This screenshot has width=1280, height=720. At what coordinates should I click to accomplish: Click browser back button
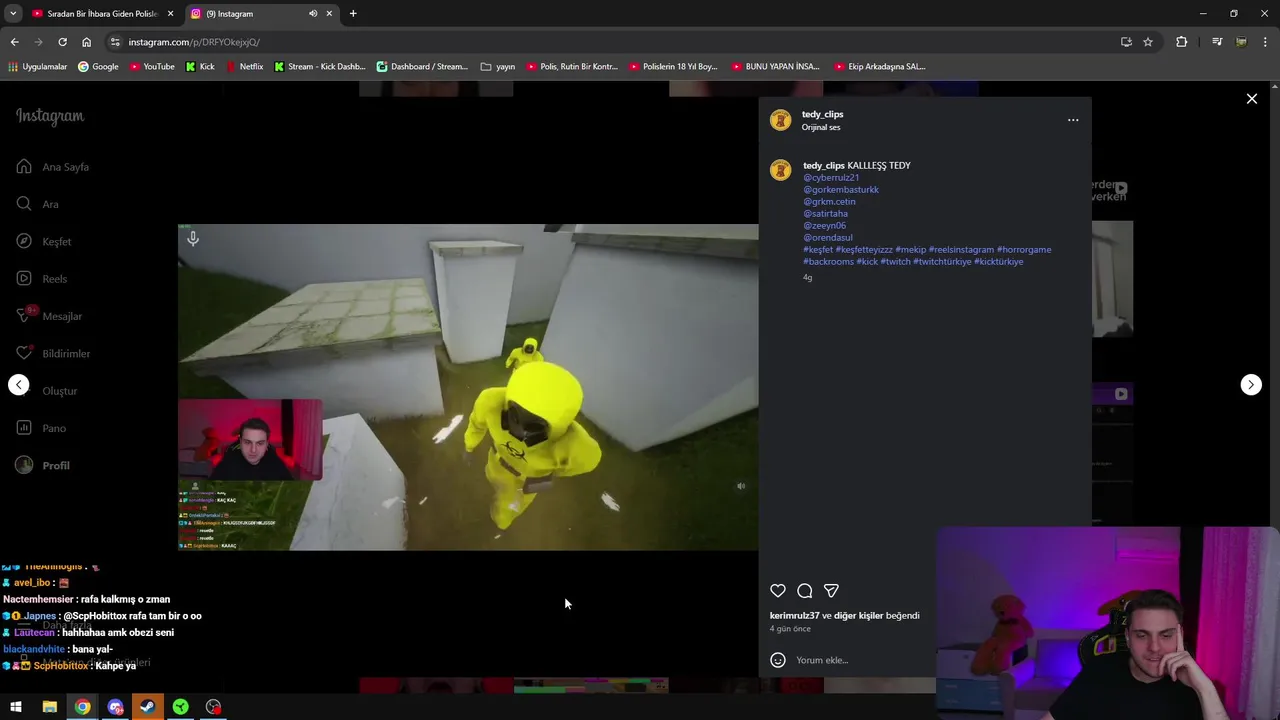[x=14, y=42]
